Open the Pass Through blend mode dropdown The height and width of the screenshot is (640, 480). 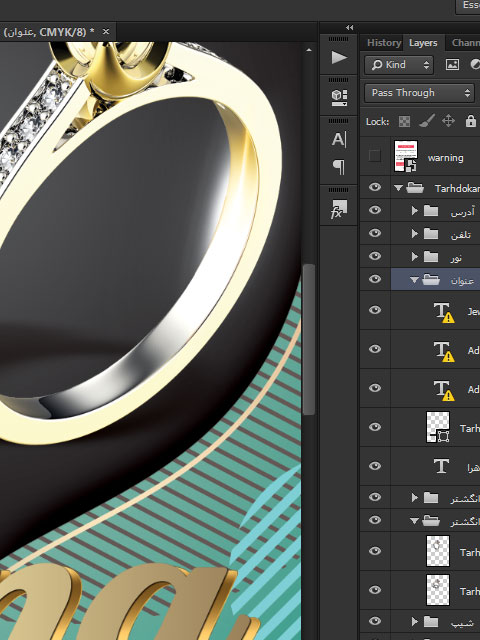point(420,93)
